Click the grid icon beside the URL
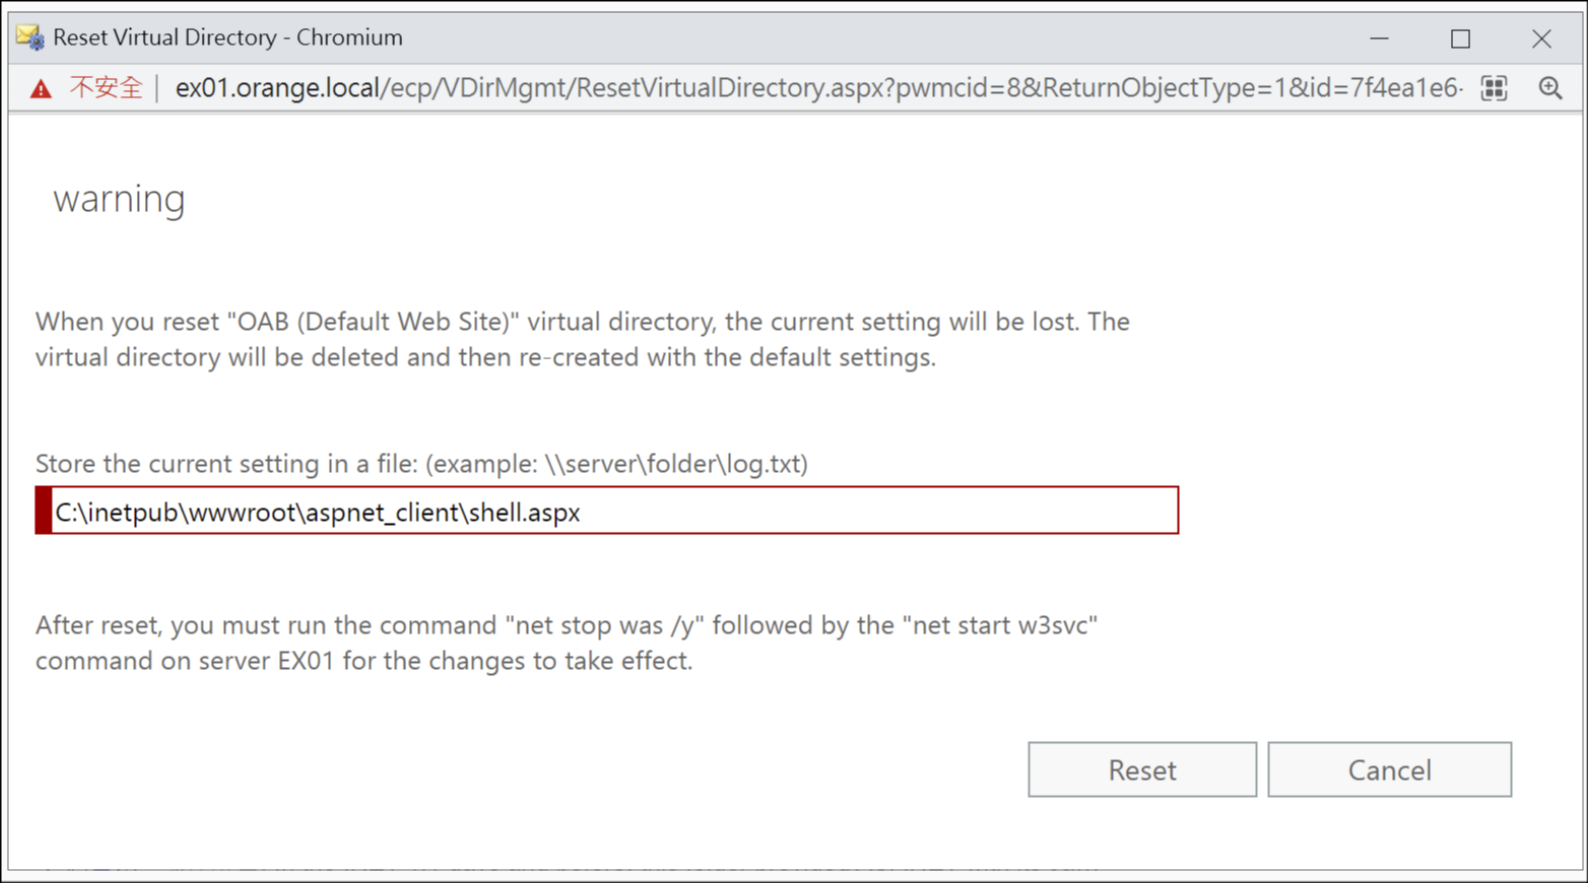This screenshot has height=883, width=1588. (x=1494, y=88)
